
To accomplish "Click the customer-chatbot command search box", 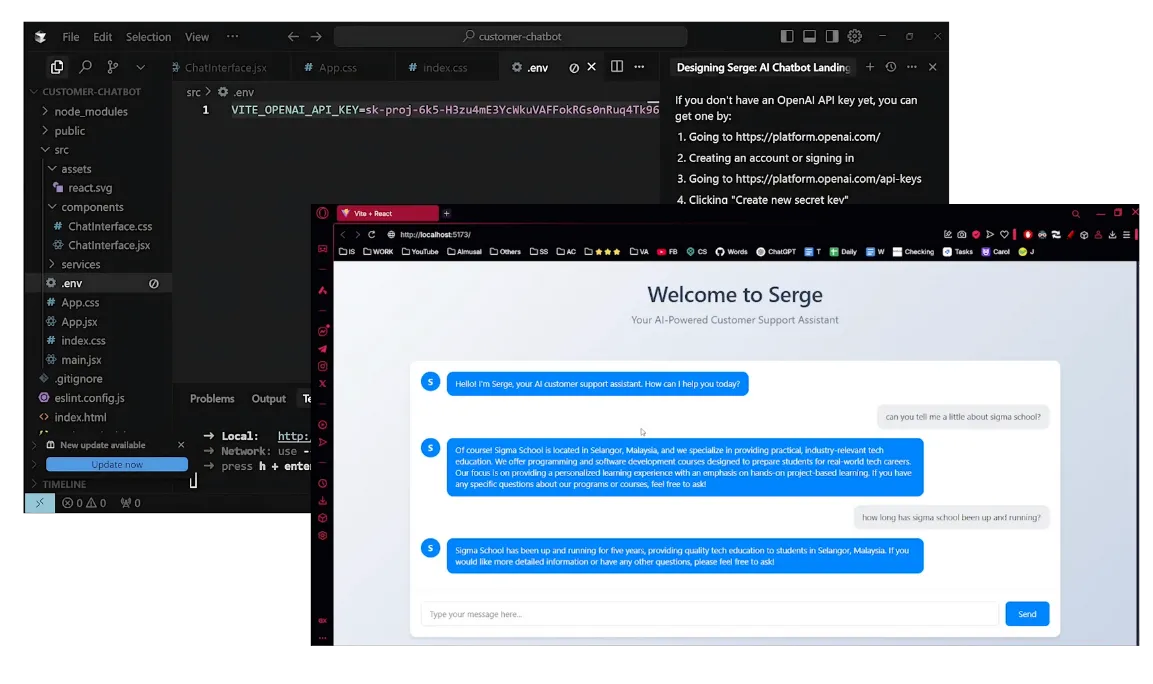I will point(511,36).
